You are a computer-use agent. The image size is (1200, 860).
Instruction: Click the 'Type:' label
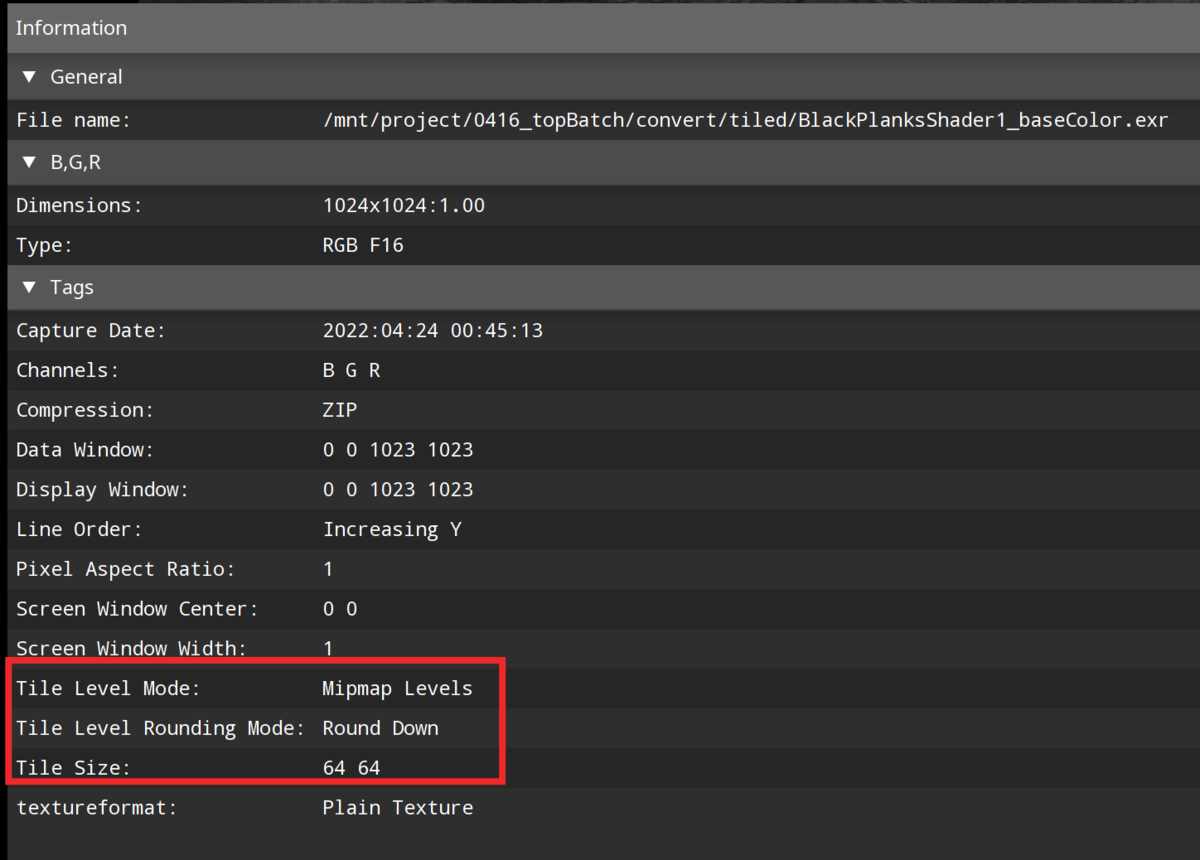[x=45, y=245]
